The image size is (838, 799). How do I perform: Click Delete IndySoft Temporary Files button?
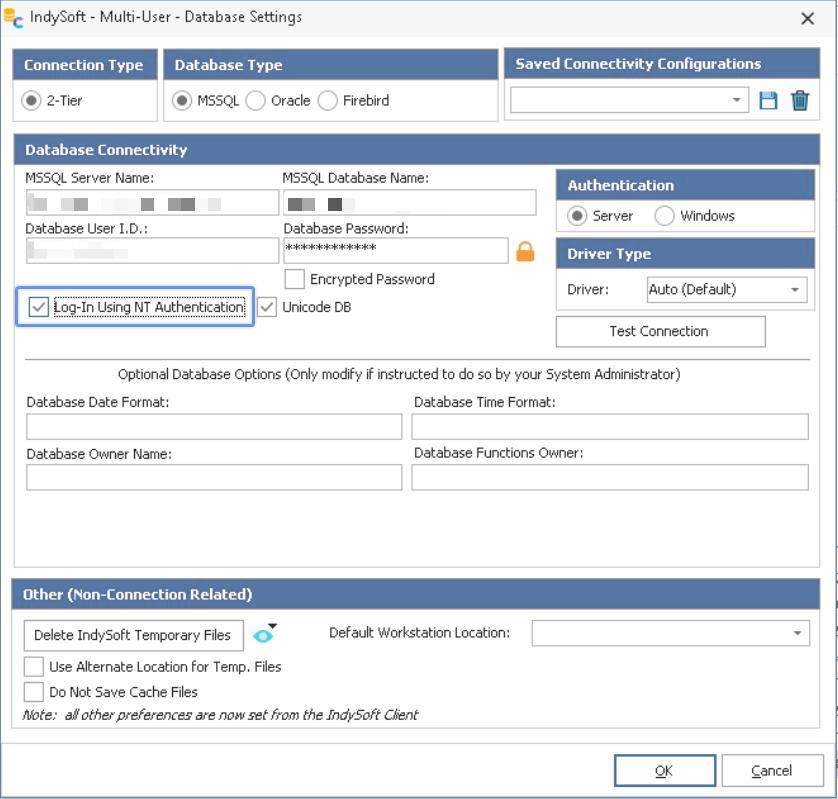134,635
